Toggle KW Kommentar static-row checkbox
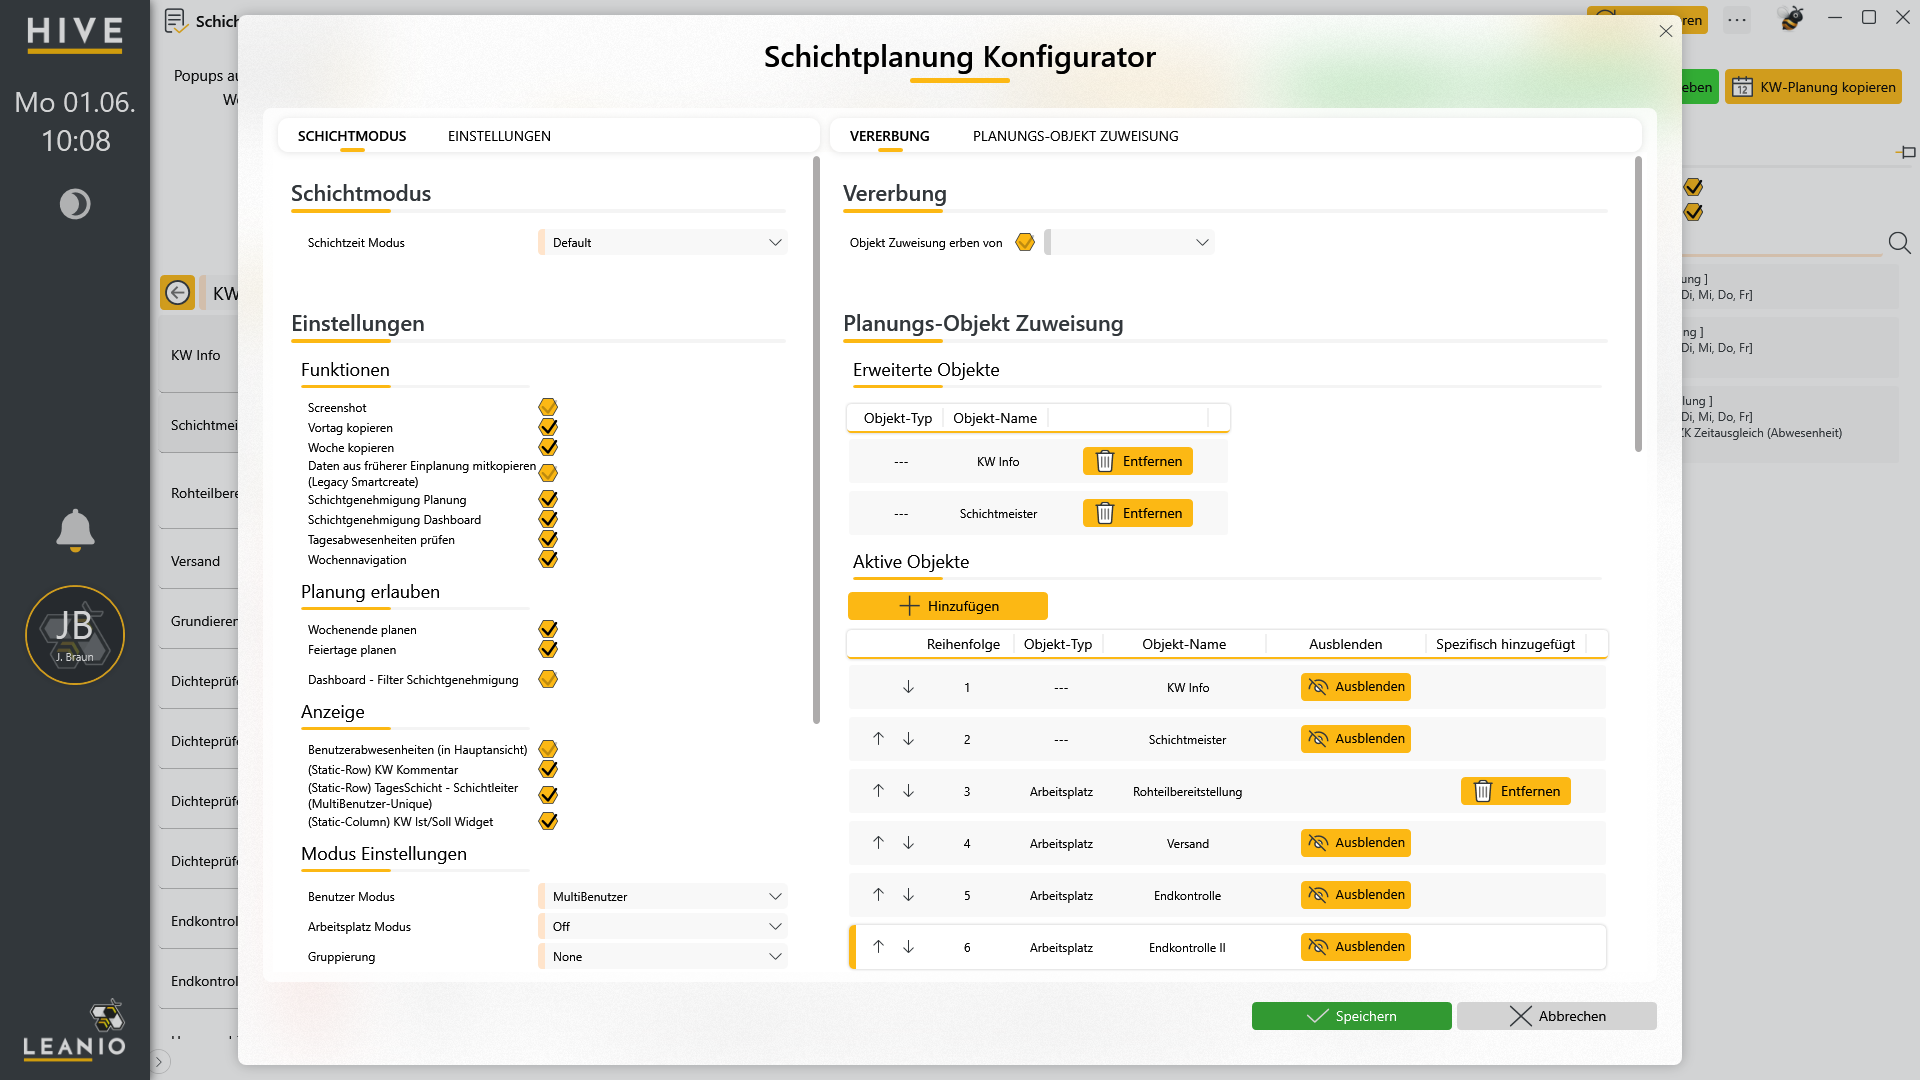This screenshot has width=1920, height=1080. [x=548, y=769]
